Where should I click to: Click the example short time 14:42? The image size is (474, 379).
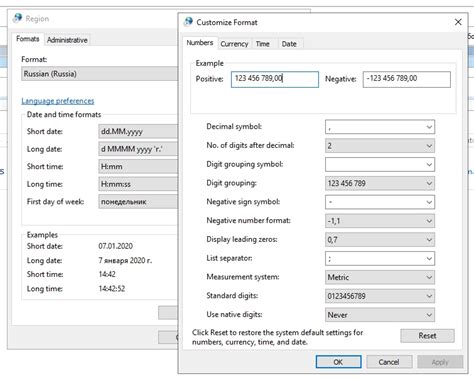tap(107, 274)
